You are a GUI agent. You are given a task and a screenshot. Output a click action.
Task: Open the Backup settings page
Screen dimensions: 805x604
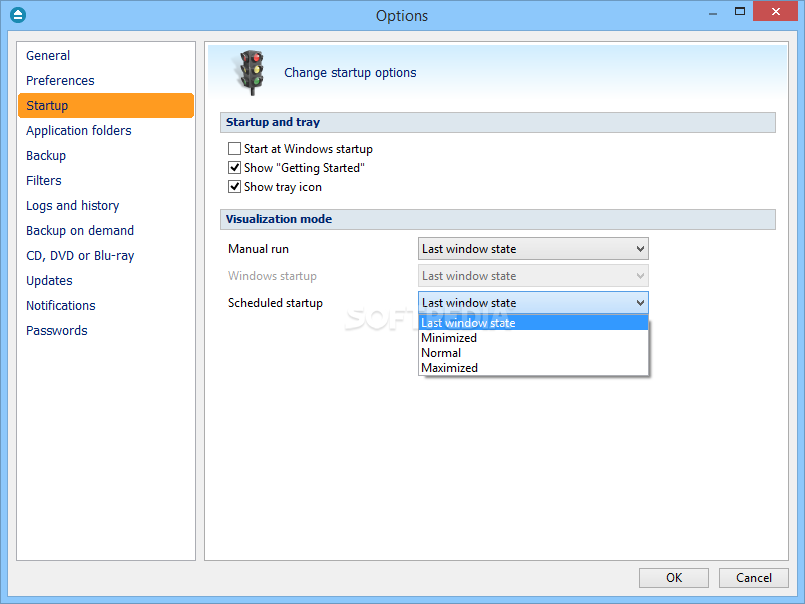pyautogui.click(x=106, y=156)
